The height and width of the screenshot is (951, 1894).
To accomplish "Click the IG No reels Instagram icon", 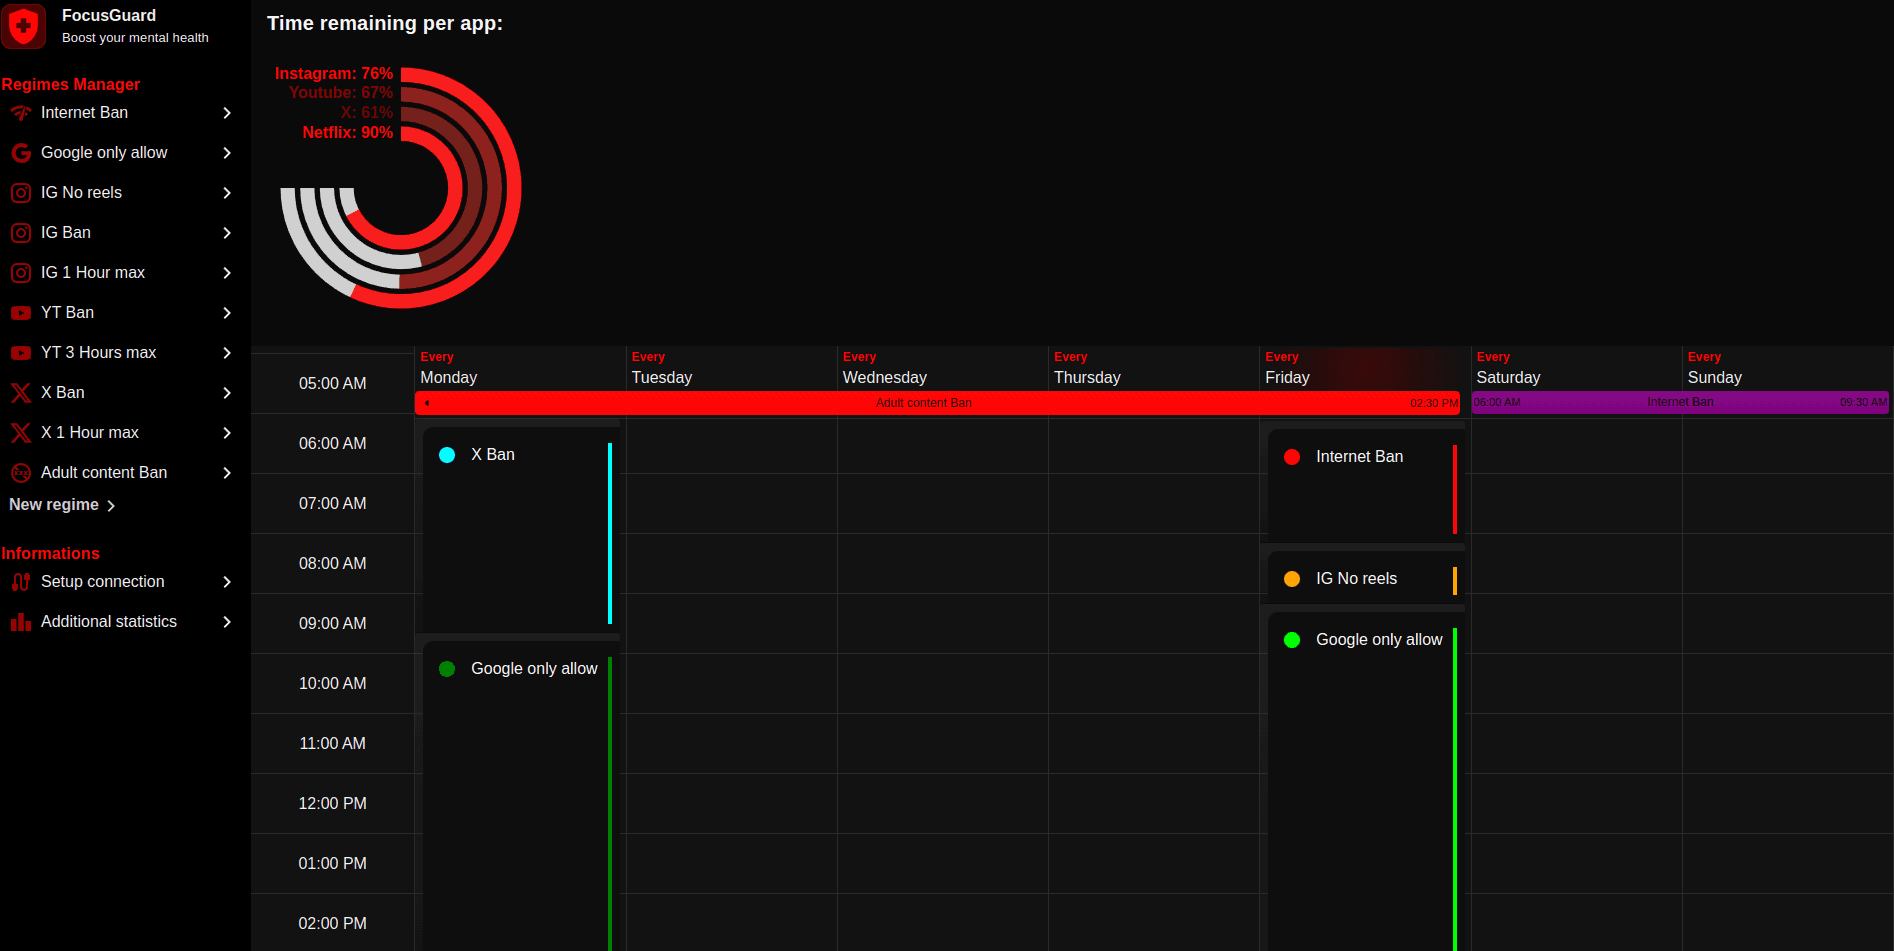I will 21,193.
